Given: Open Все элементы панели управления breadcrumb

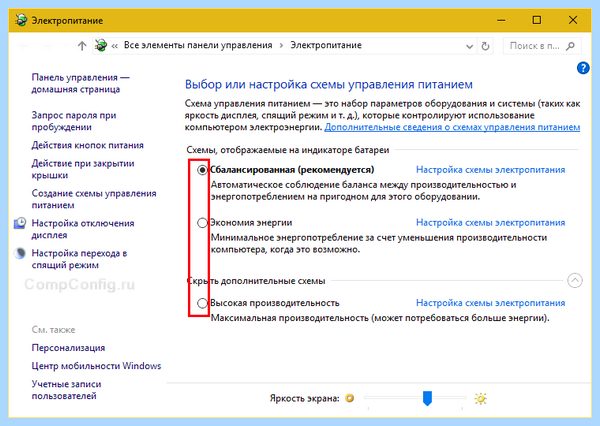Looking at the screenshot, I should click(x=198, y=45).
